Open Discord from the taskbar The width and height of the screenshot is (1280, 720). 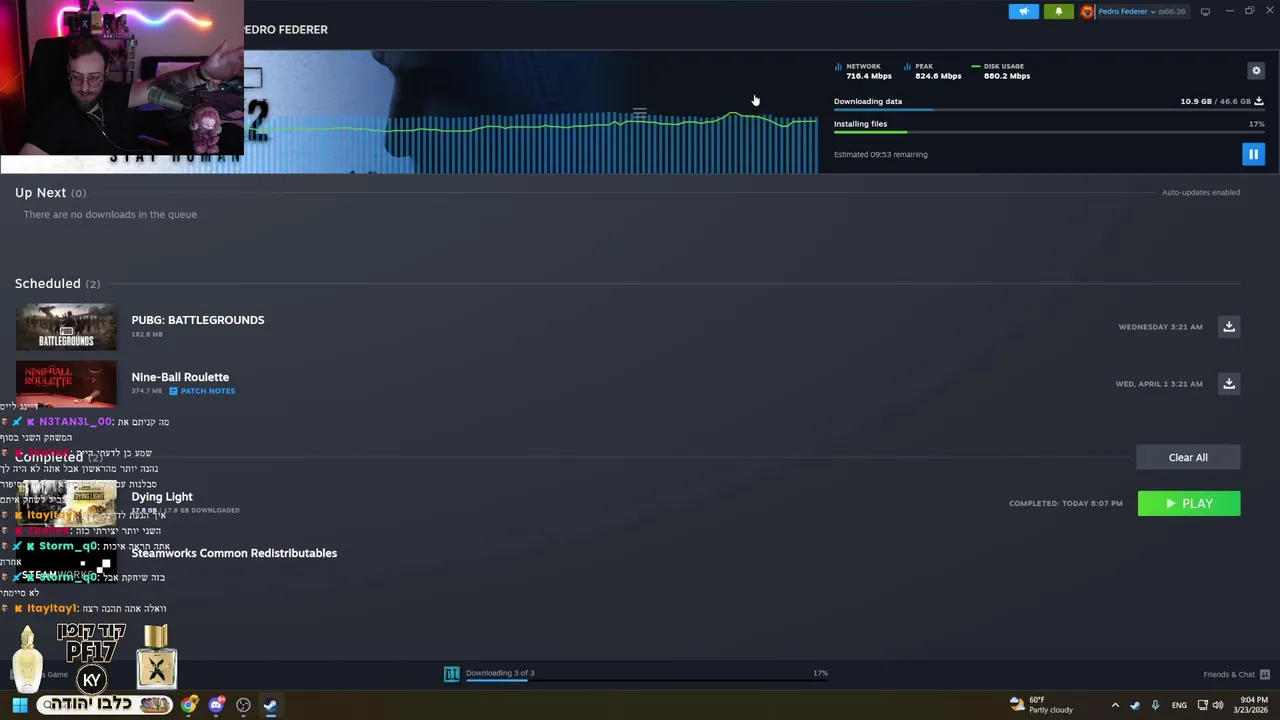(x=216, y=705)
